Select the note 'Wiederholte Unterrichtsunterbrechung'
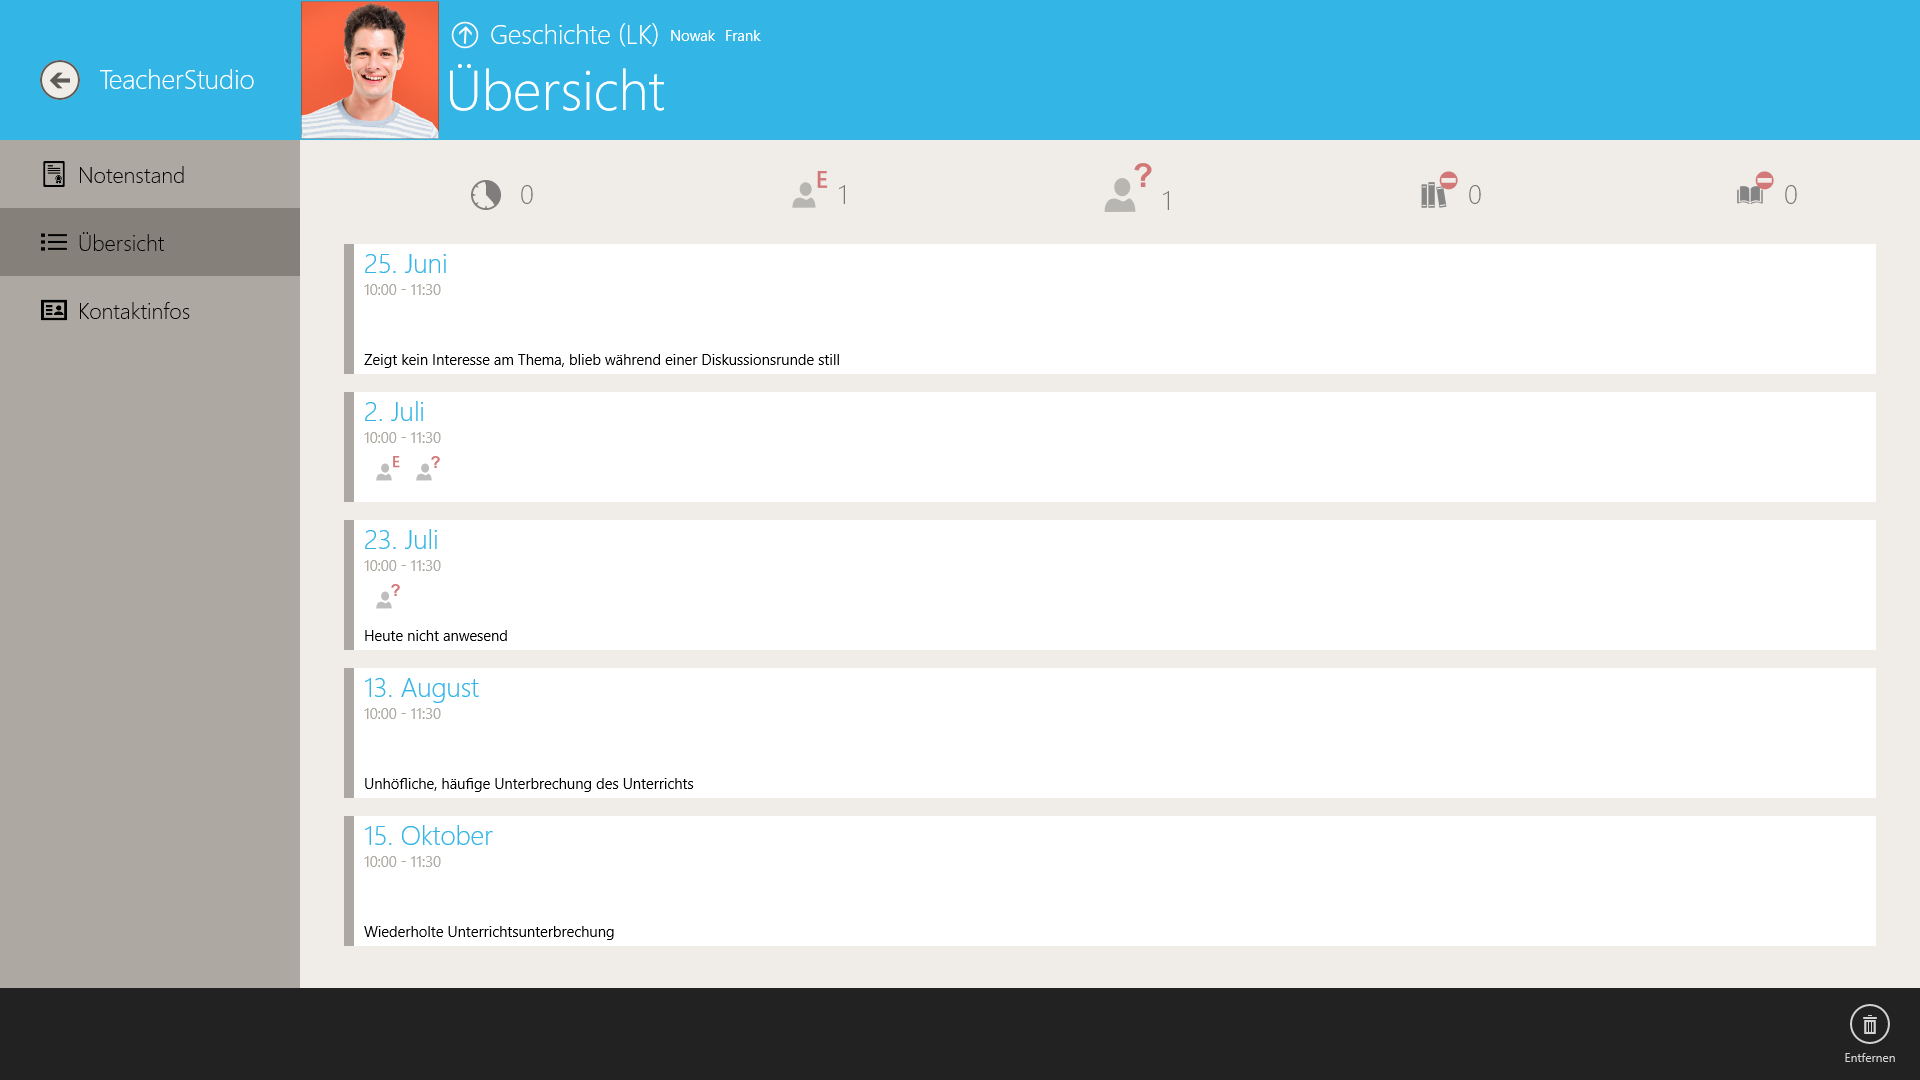The height and width of the screenshot is (1080, 1920). (489, 932)
